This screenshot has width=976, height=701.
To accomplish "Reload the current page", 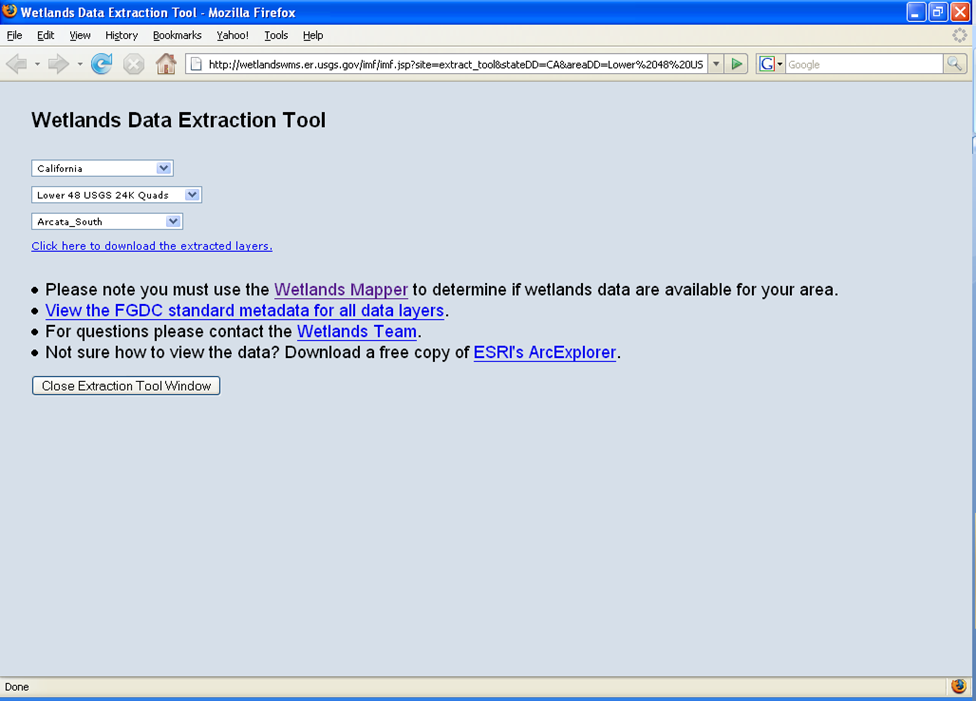I will point(101,63).
